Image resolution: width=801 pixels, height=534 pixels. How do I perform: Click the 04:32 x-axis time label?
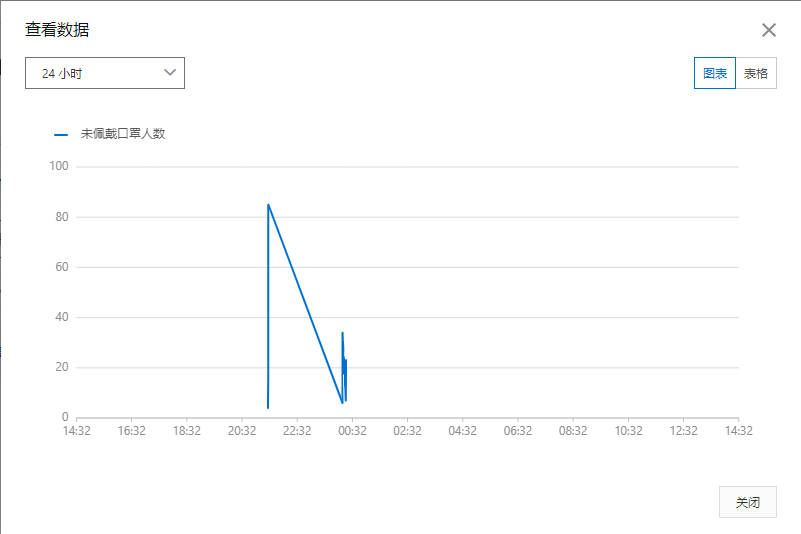pos(463,430)
